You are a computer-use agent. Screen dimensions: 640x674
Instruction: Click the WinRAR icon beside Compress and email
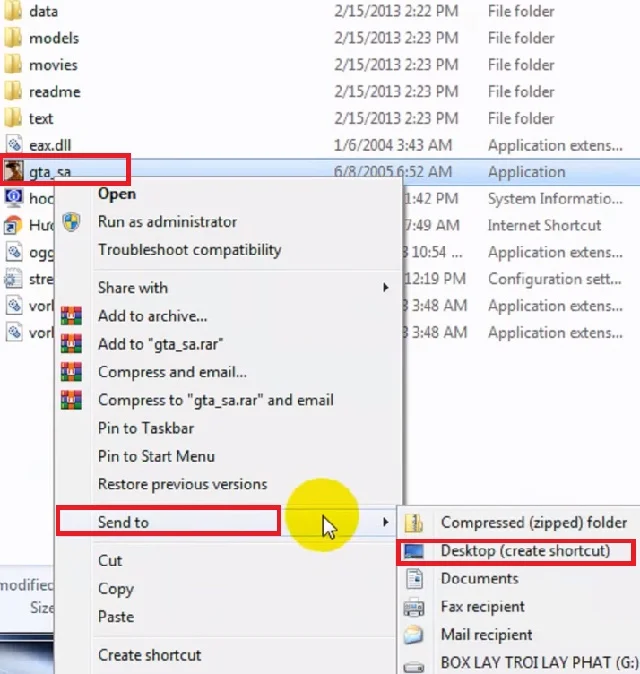pos(71,372)
